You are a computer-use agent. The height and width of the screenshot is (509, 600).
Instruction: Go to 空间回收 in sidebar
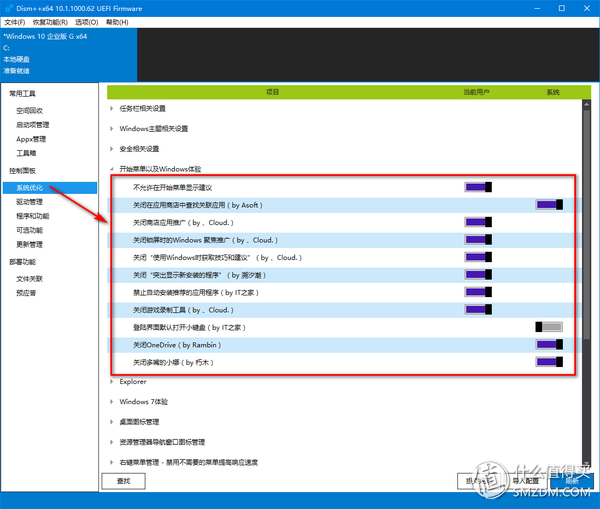point(29,111)
